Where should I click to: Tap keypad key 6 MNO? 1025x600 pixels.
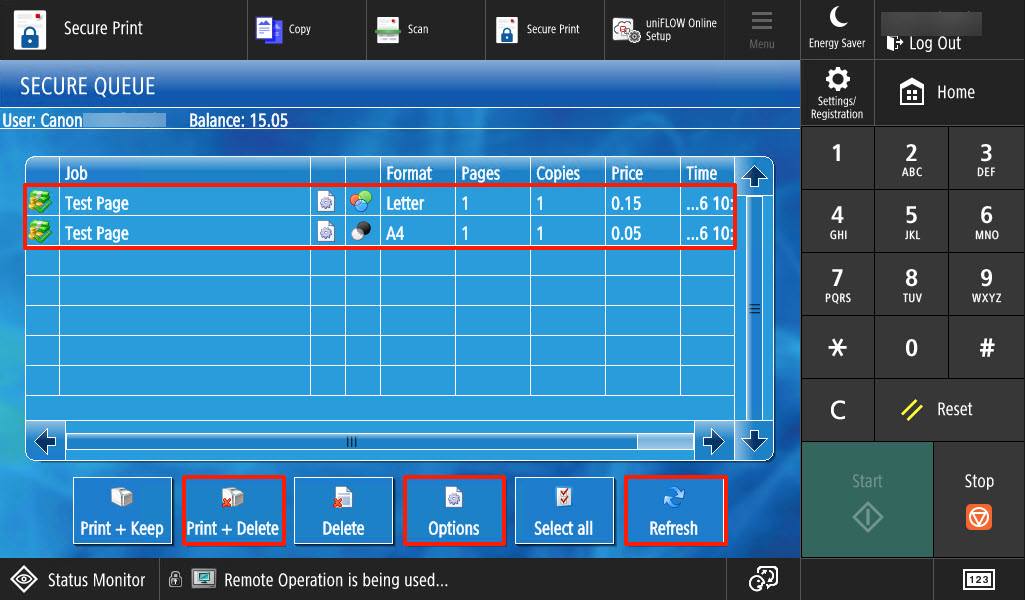coord(986,221)
